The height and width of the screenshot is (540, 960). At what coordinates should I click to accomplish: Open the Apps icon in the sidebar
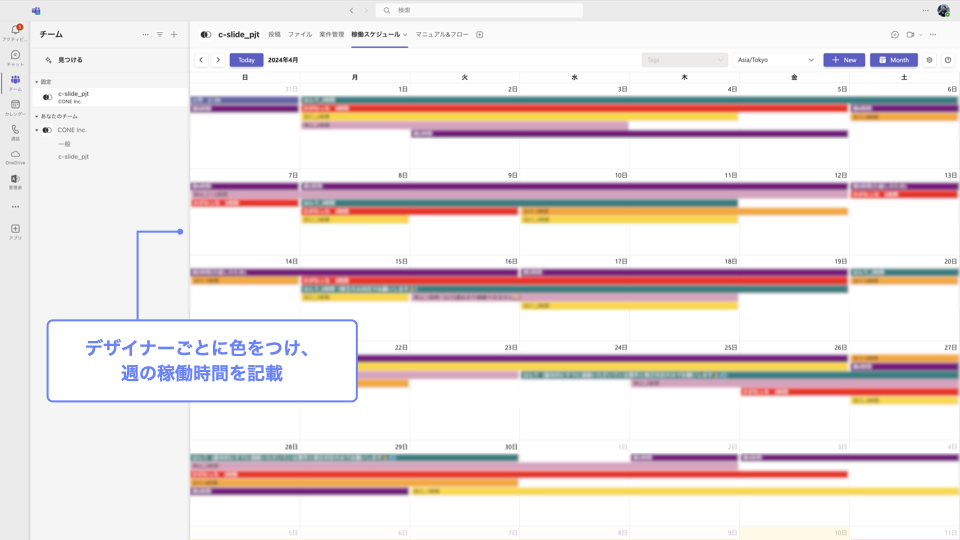pyautogui.click(x=15, y=231)
